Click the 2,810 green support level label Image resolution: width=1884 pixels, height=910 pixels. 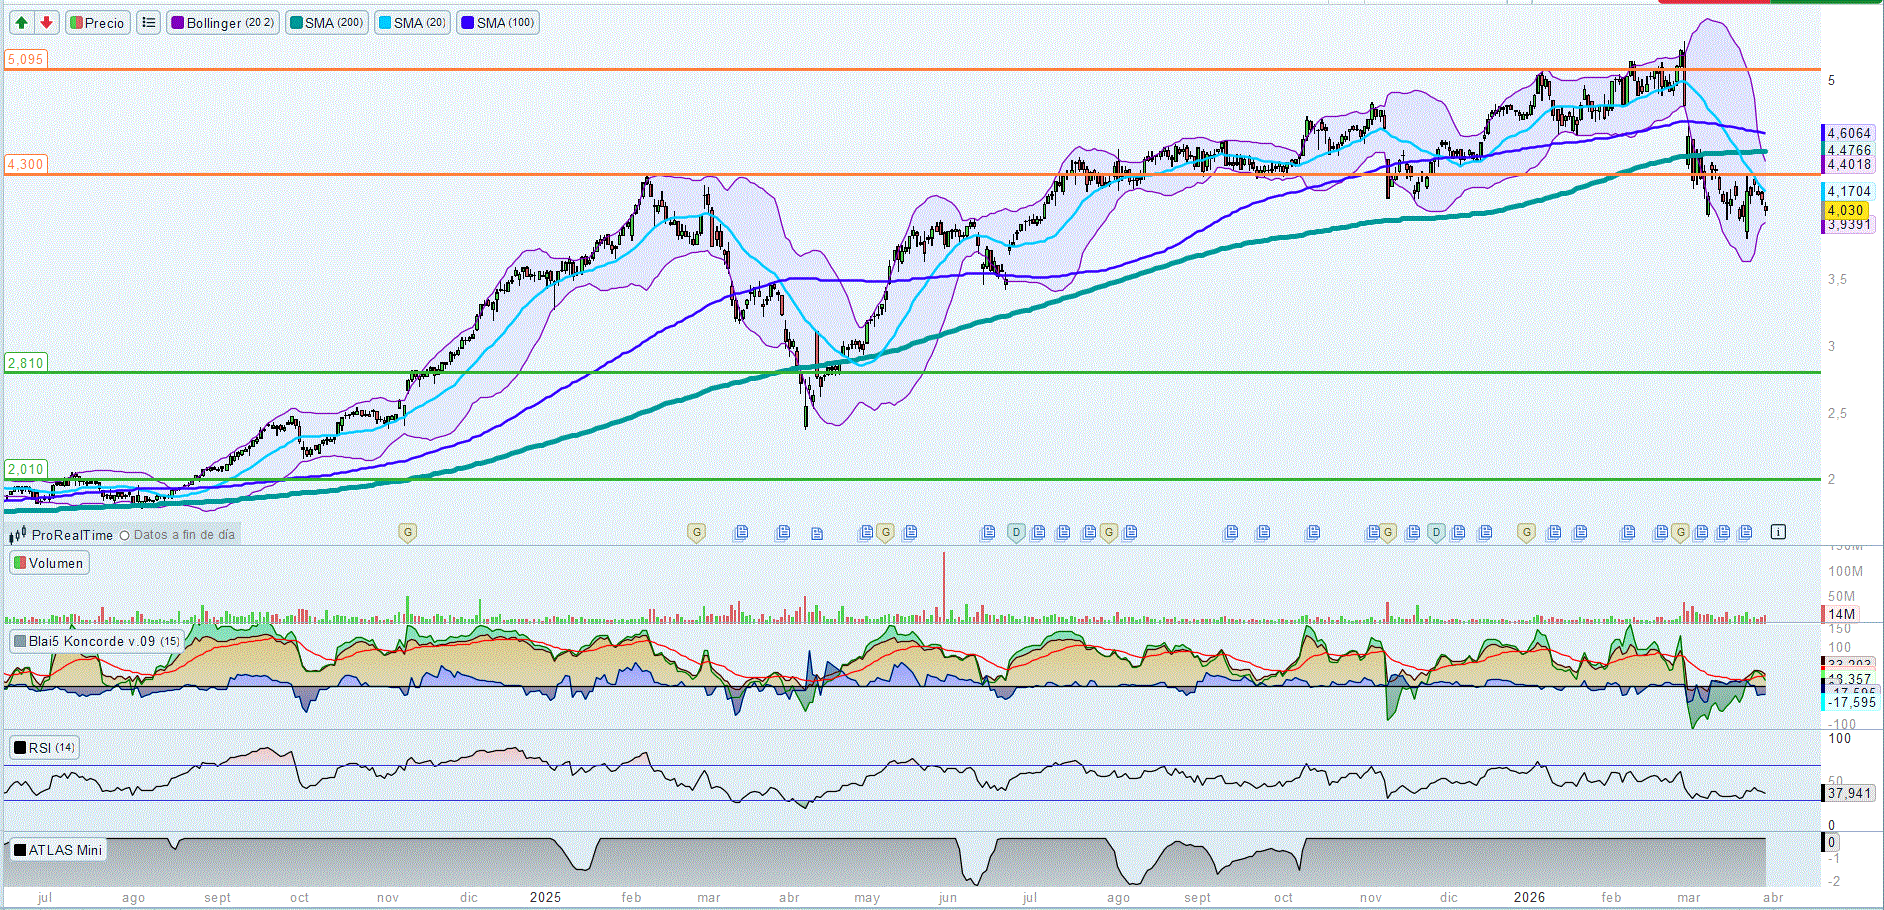tap(26, 363)
